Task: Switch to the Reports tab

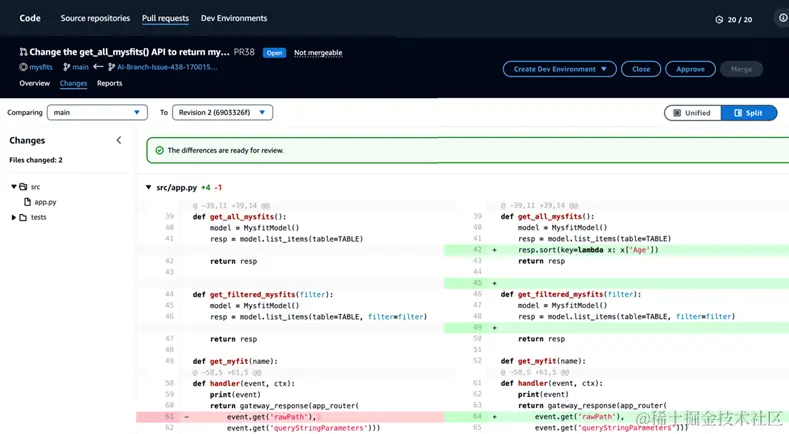Action: pyautogui.click(x=110, y=83)
